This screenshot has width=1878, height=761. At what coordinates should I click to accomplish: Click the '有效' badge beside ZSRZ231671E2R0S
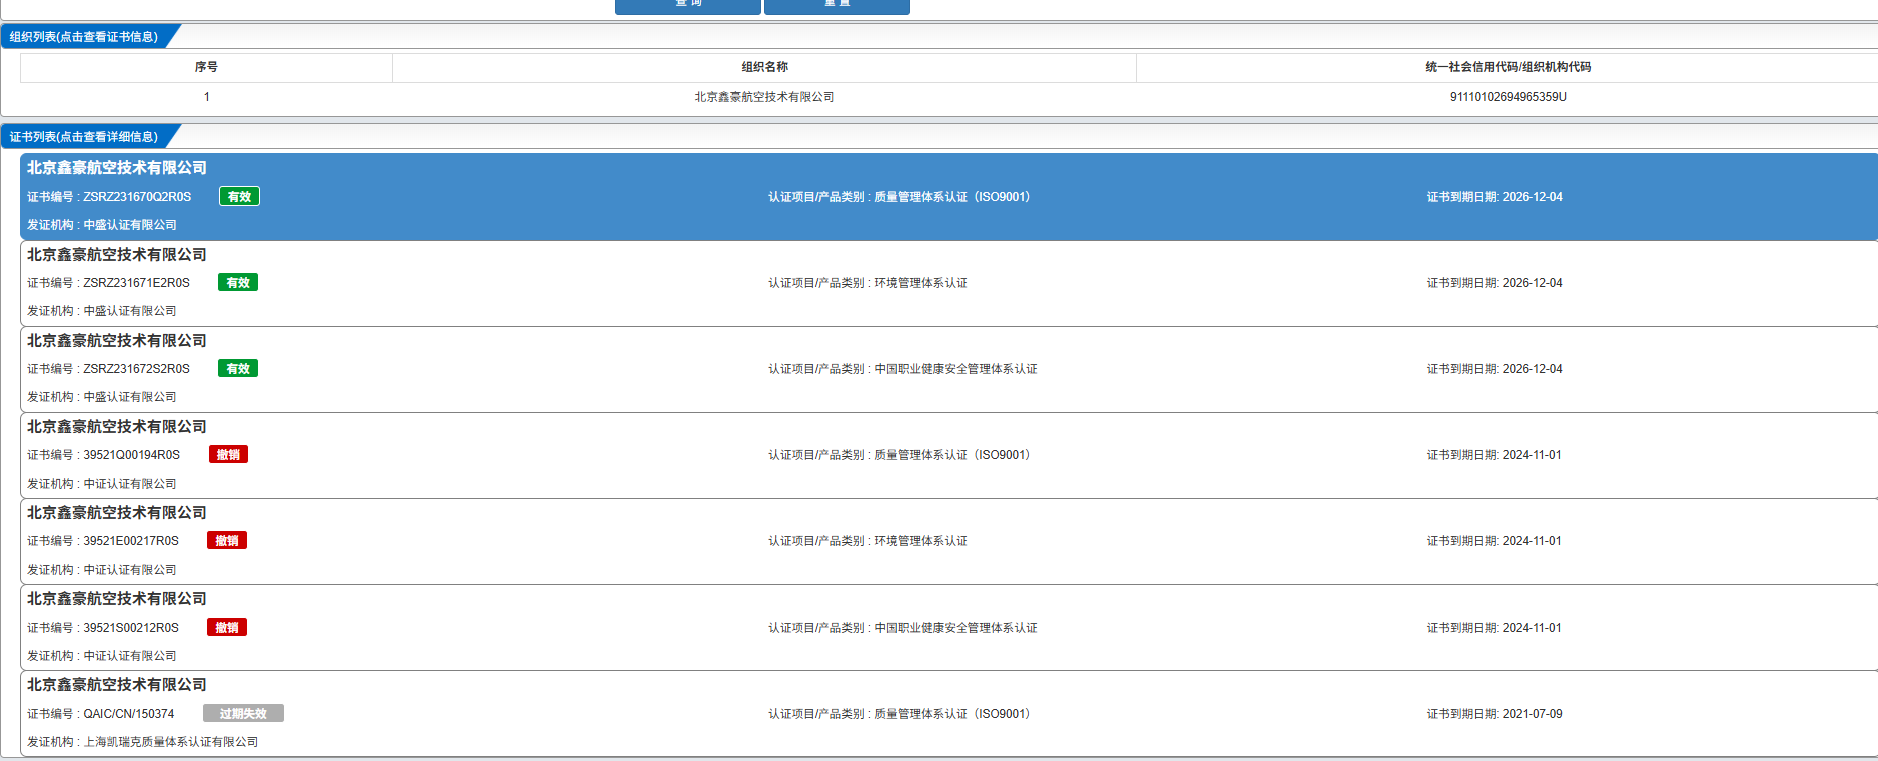click(238, 283)
